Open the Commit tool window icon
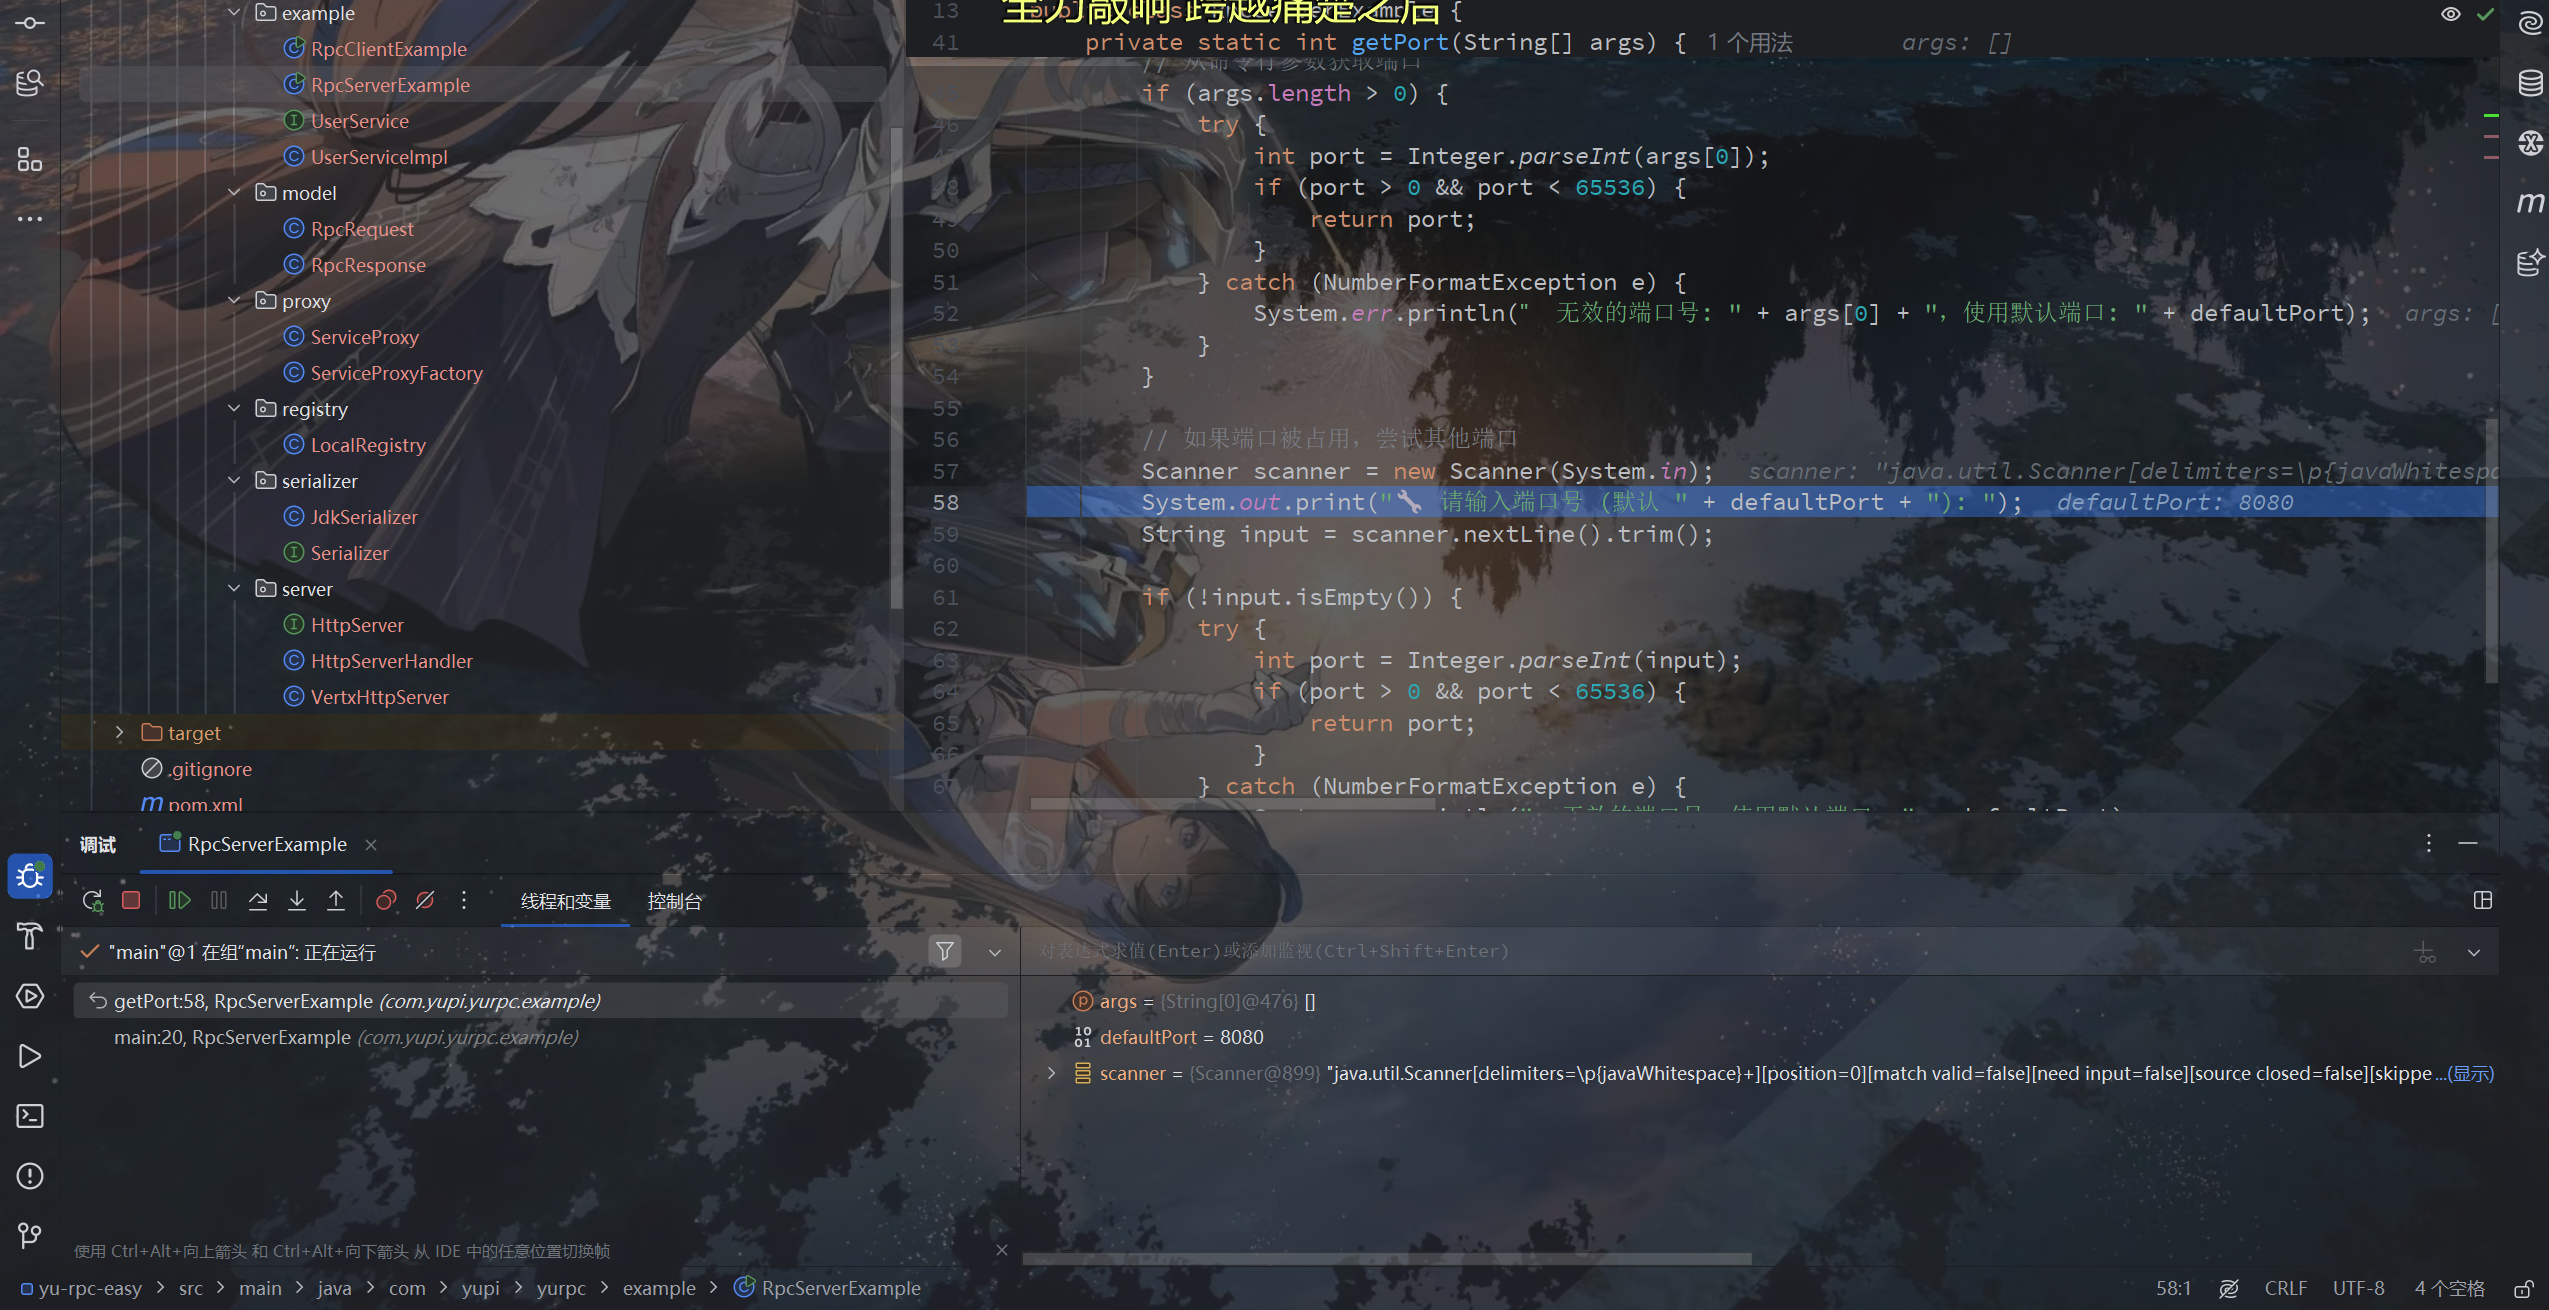The height and width of the screenshot is (1310, 2549). pos(30,22)
